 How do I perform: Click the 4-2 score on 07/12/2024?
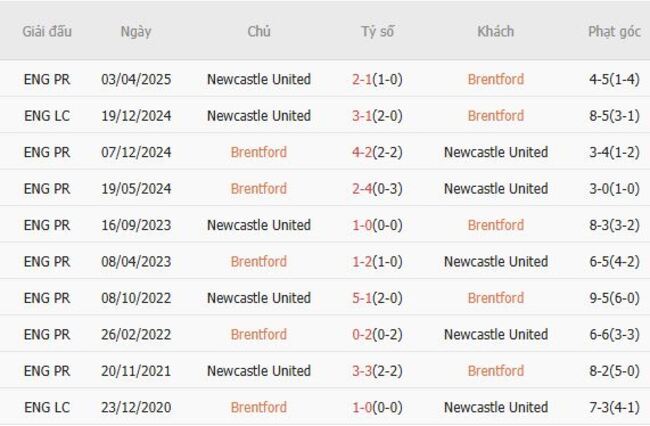pos(362,152)
